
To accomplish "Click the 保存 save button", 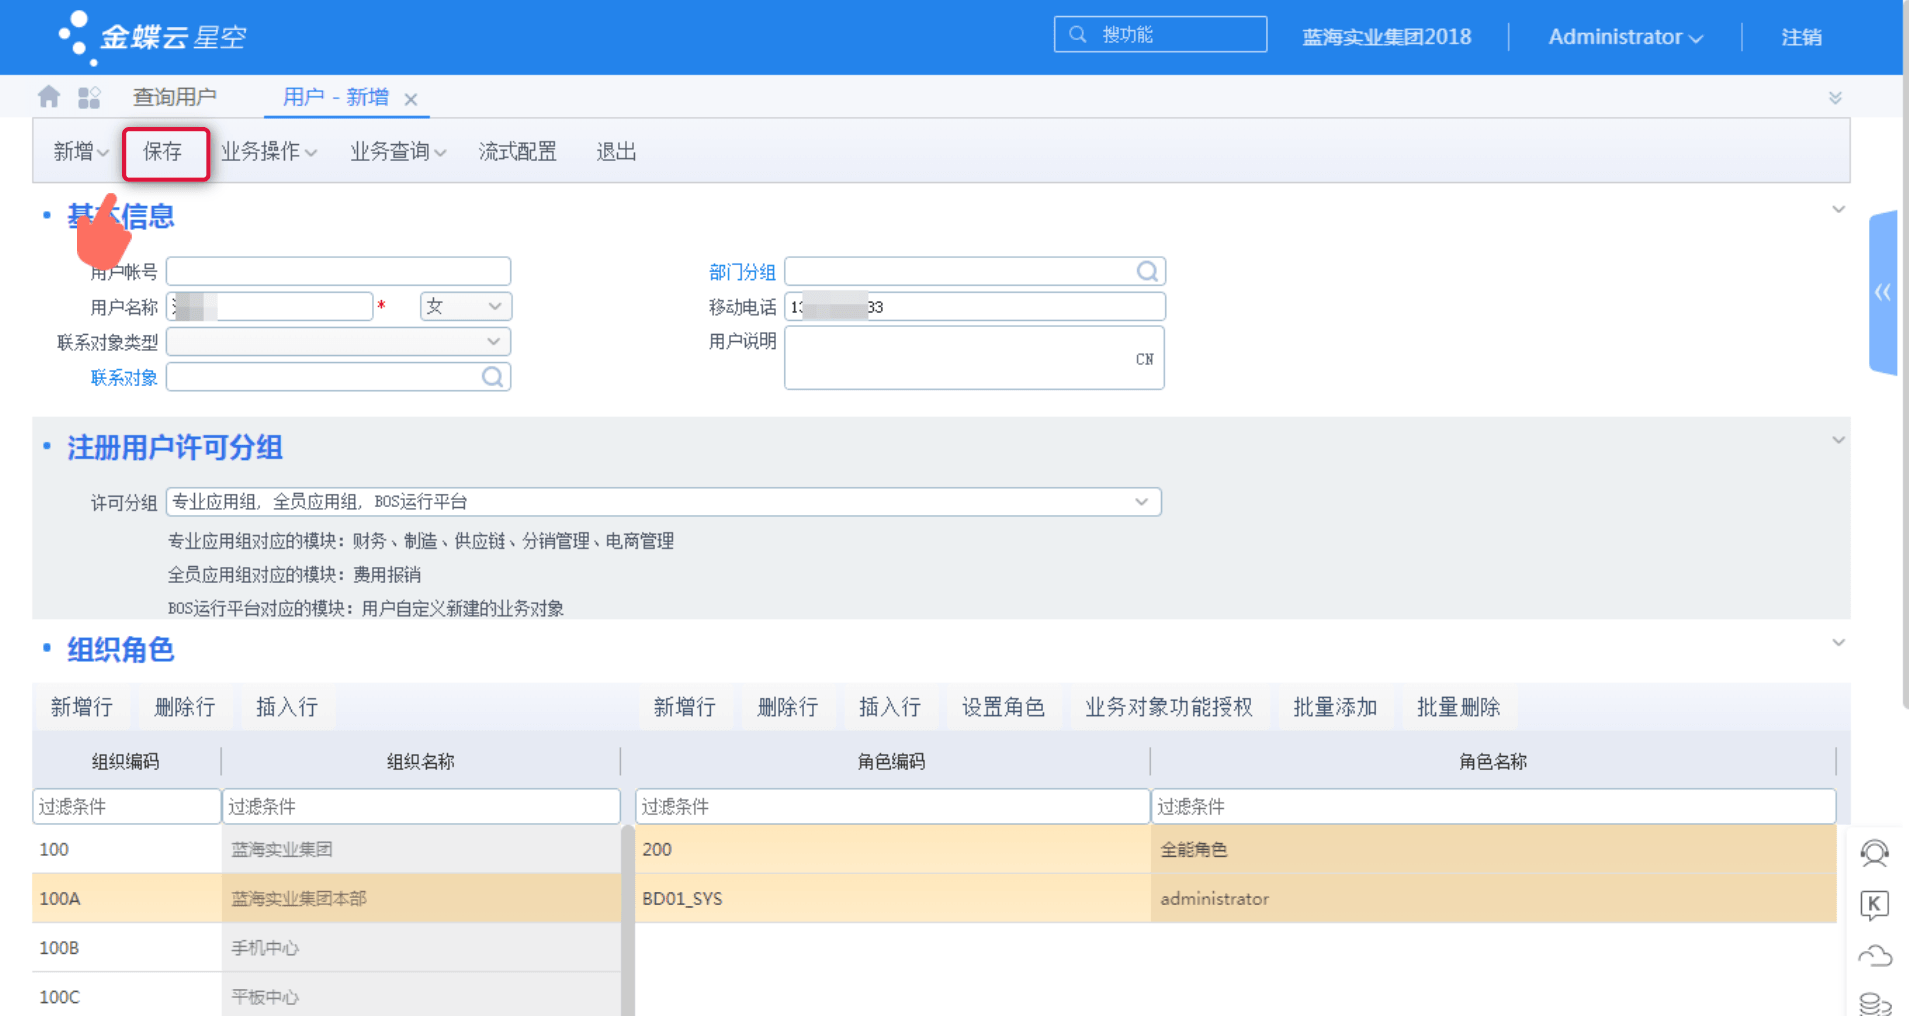I will tap(165, 152).
